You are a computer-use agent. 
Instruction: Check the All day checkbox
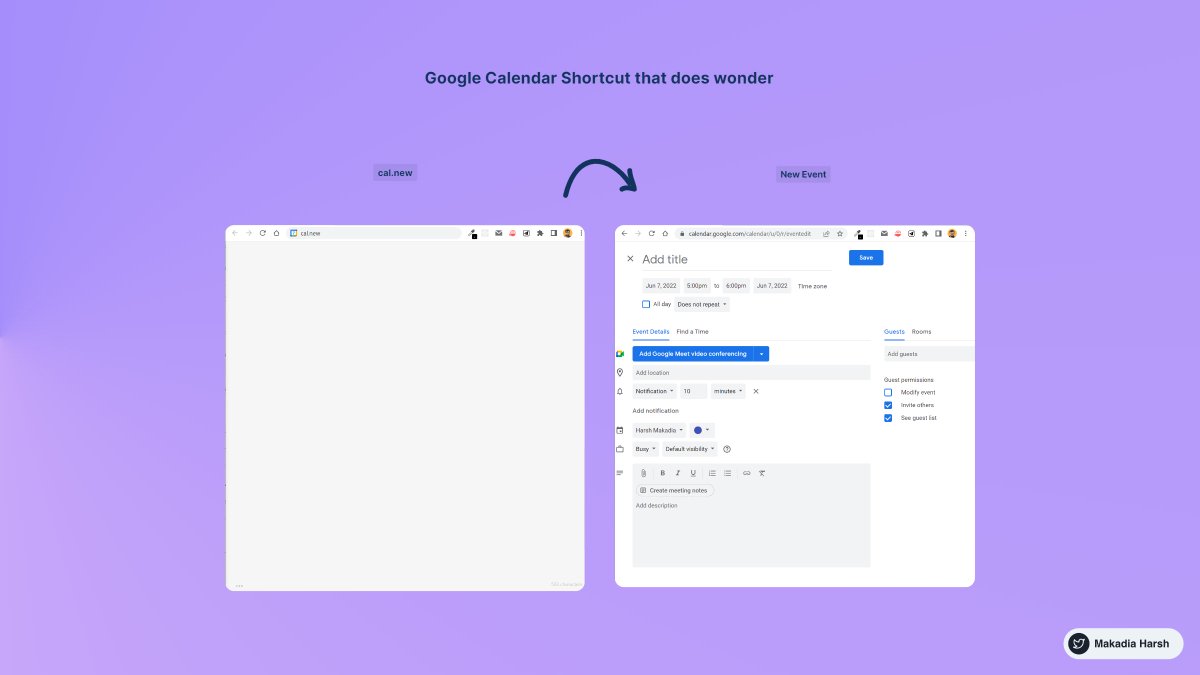tap(646, 304)
